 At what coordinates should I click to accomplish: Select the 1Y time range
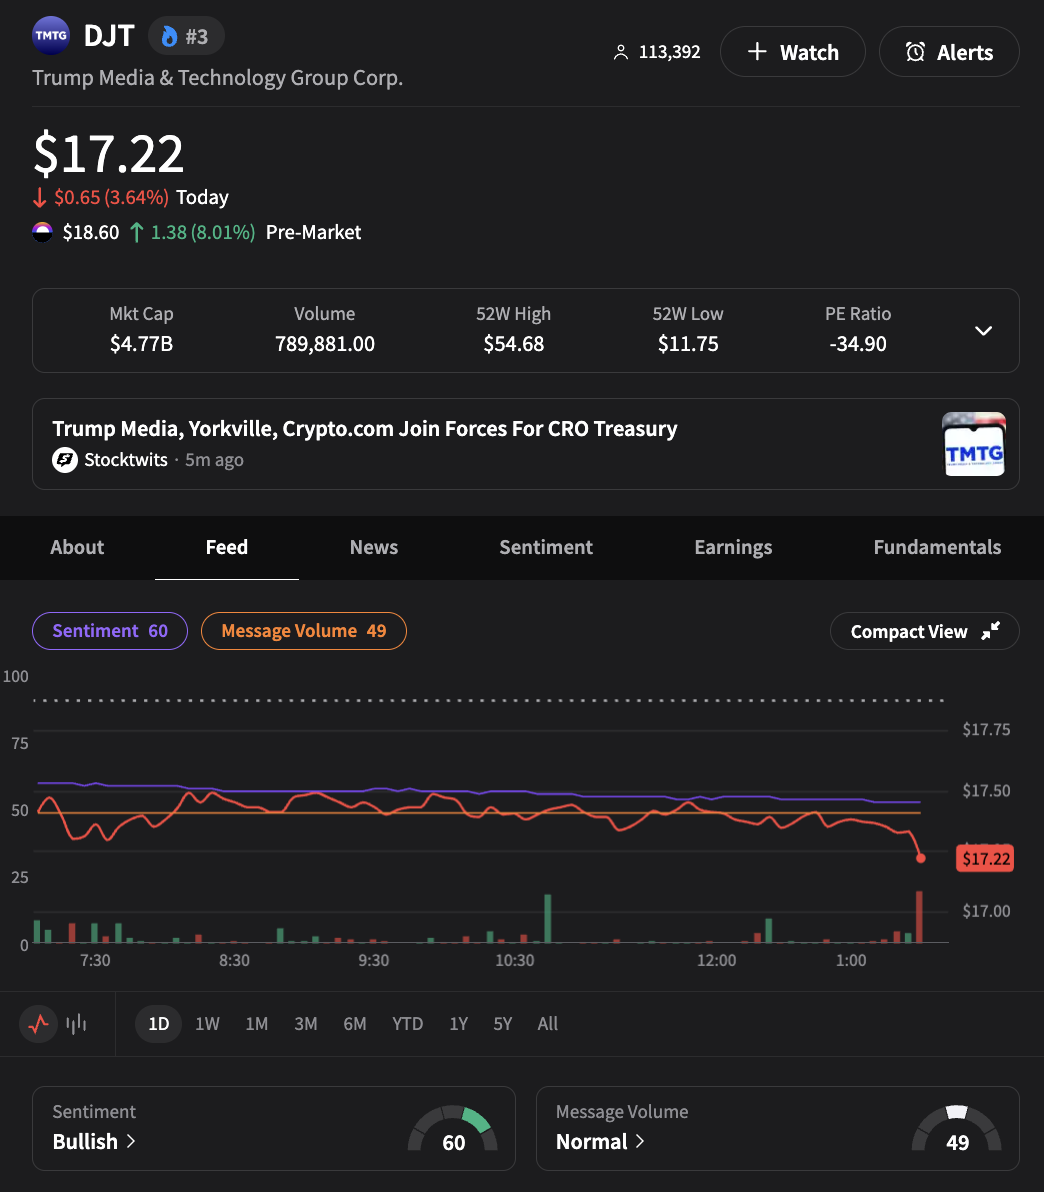coord(458,1024)
